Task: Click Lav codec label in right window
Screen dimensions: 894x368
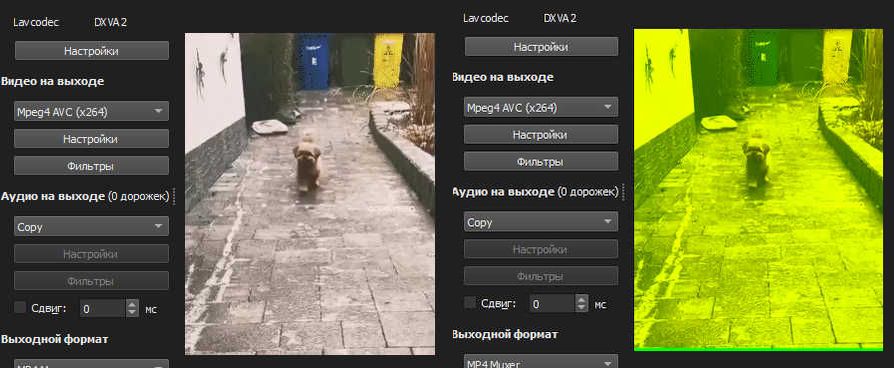Action: (486, 18)
